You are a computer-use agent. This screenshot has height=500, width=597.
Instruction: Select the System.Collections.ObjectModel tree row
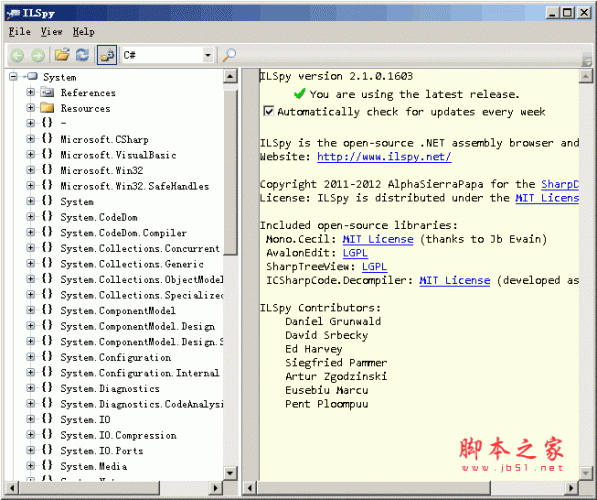(x=142, y=279)
